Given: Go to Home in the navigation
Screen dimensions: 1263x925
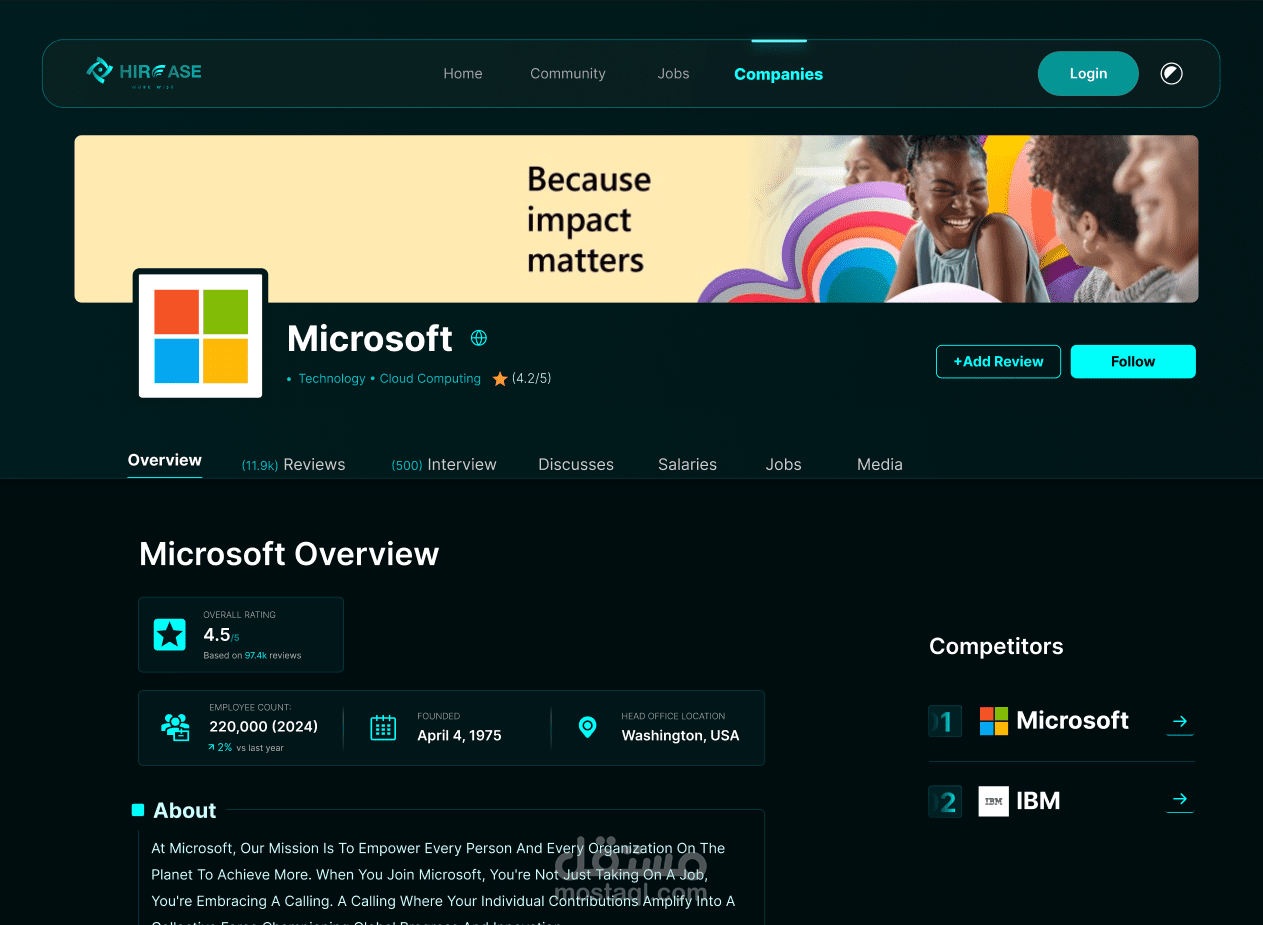Looking at the screenshot, I should tap(463, 74).
